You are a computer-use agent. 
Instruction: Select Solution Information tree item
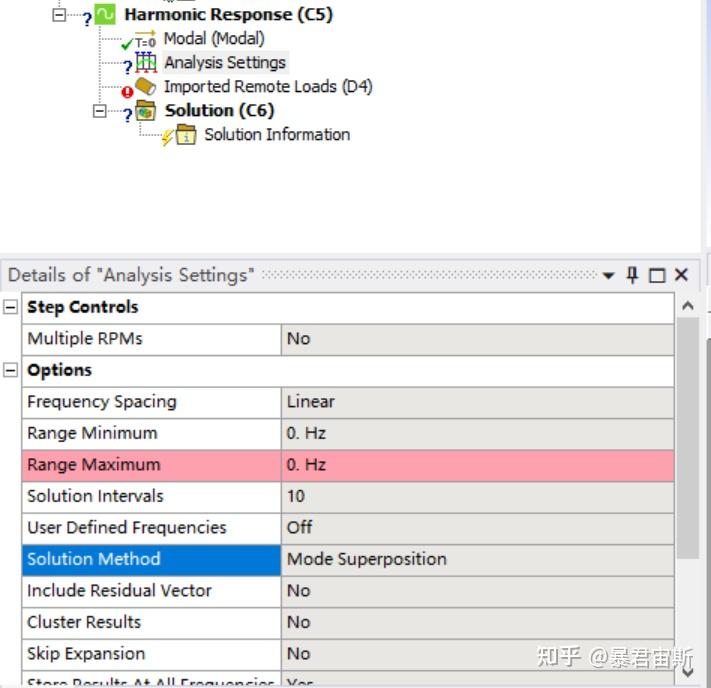tap(277, 135)
